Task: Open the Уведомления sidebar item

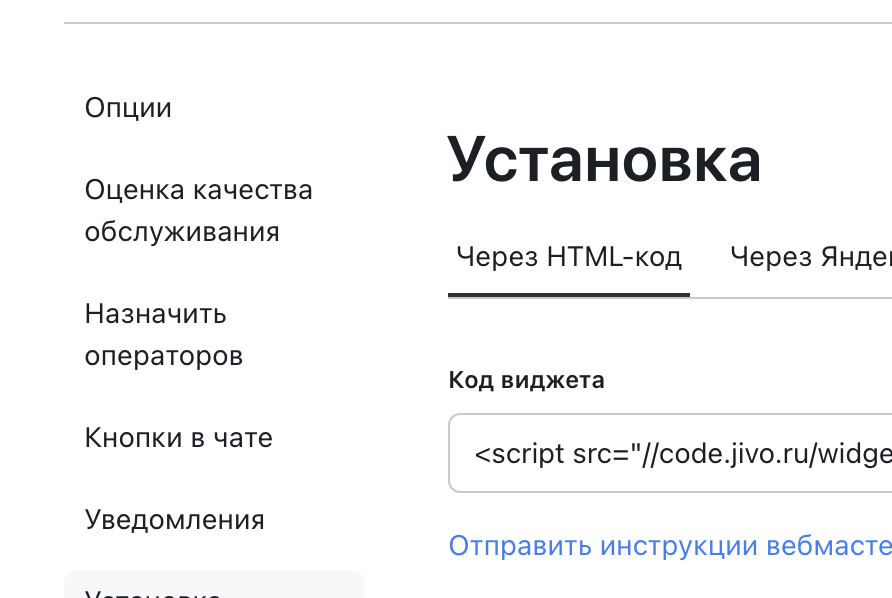Action: click(174, 520)
